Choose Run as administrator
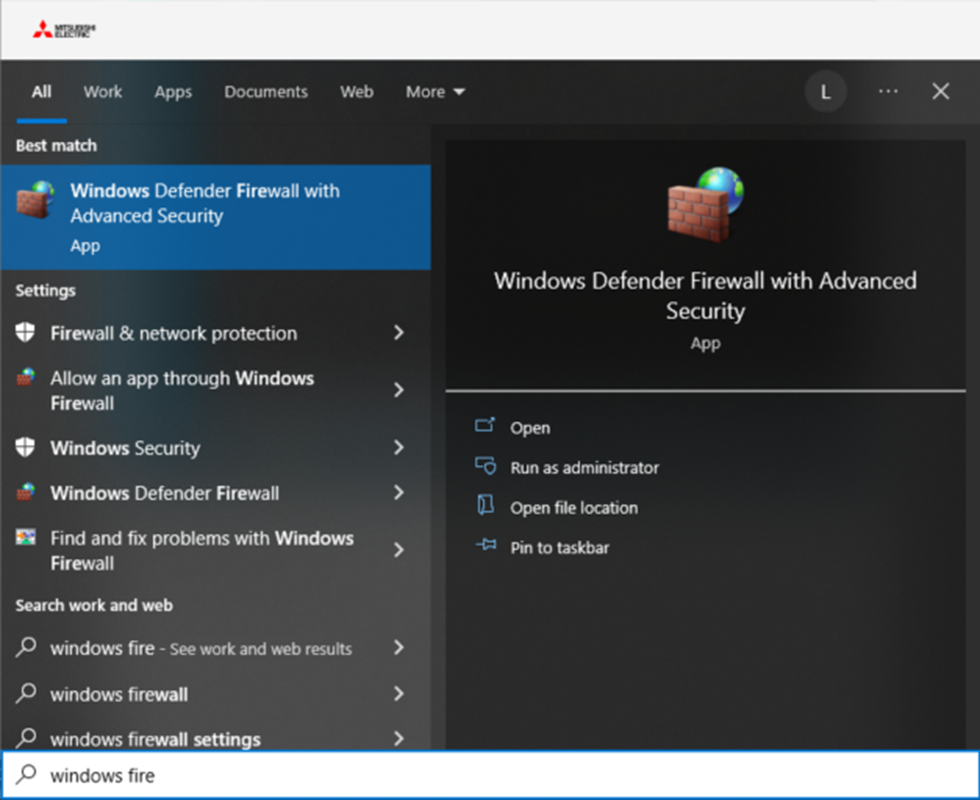Viewport: 980px width, 800px height. click(584, 468)
